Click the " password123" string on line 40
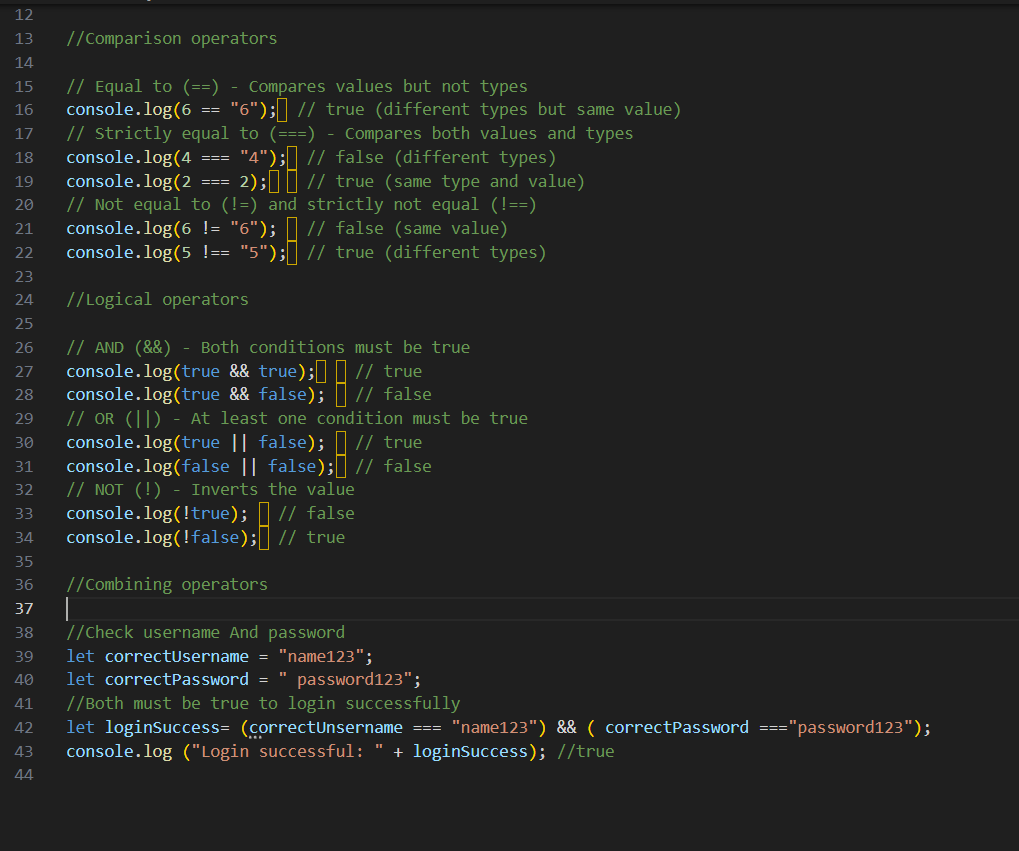This screenshot has width=1019, height=851. coord(345,680)
